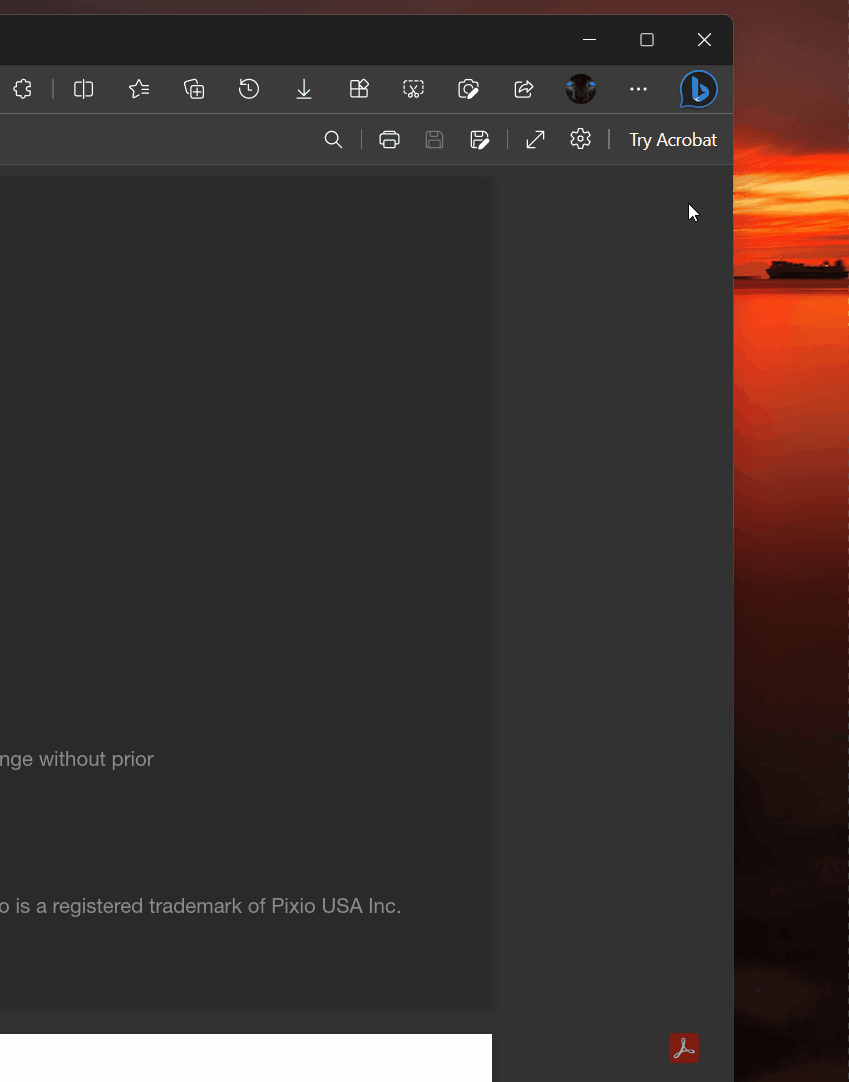
Task: Start Web capture tool
Action: pos(413,89)
